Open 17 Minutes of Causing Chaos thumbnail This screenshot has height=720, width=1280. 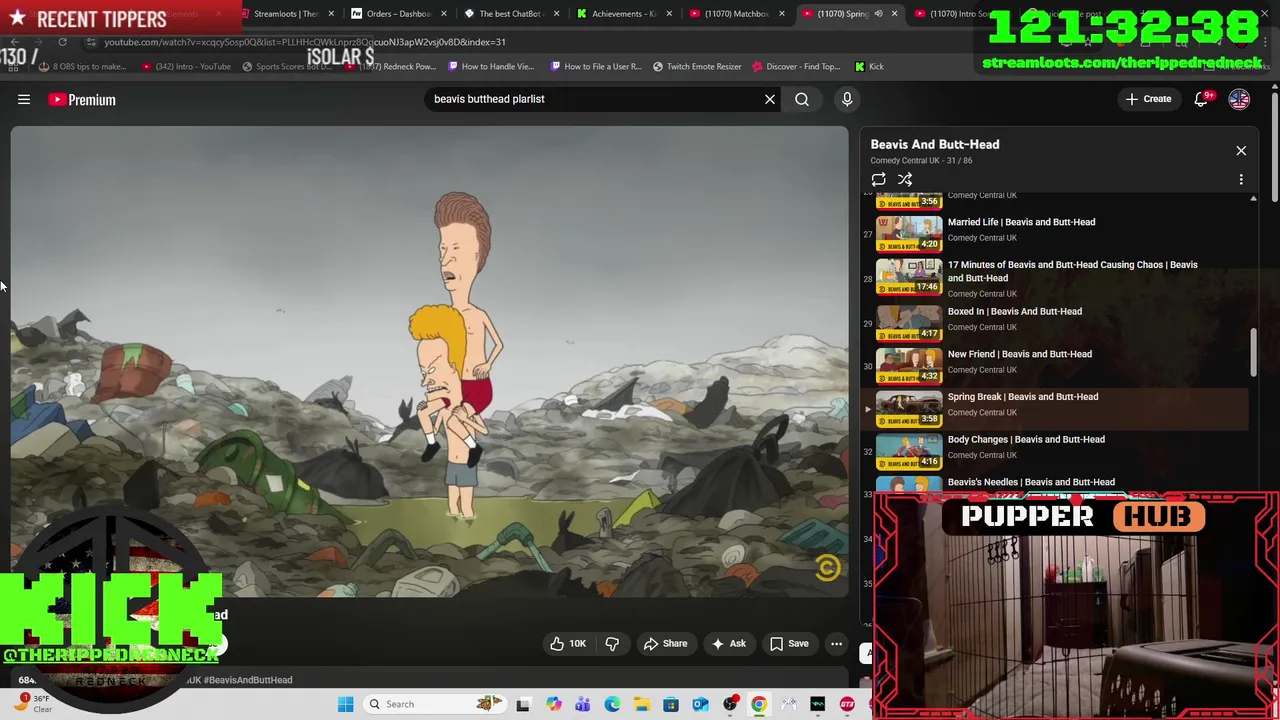click(x=909, y=277)
